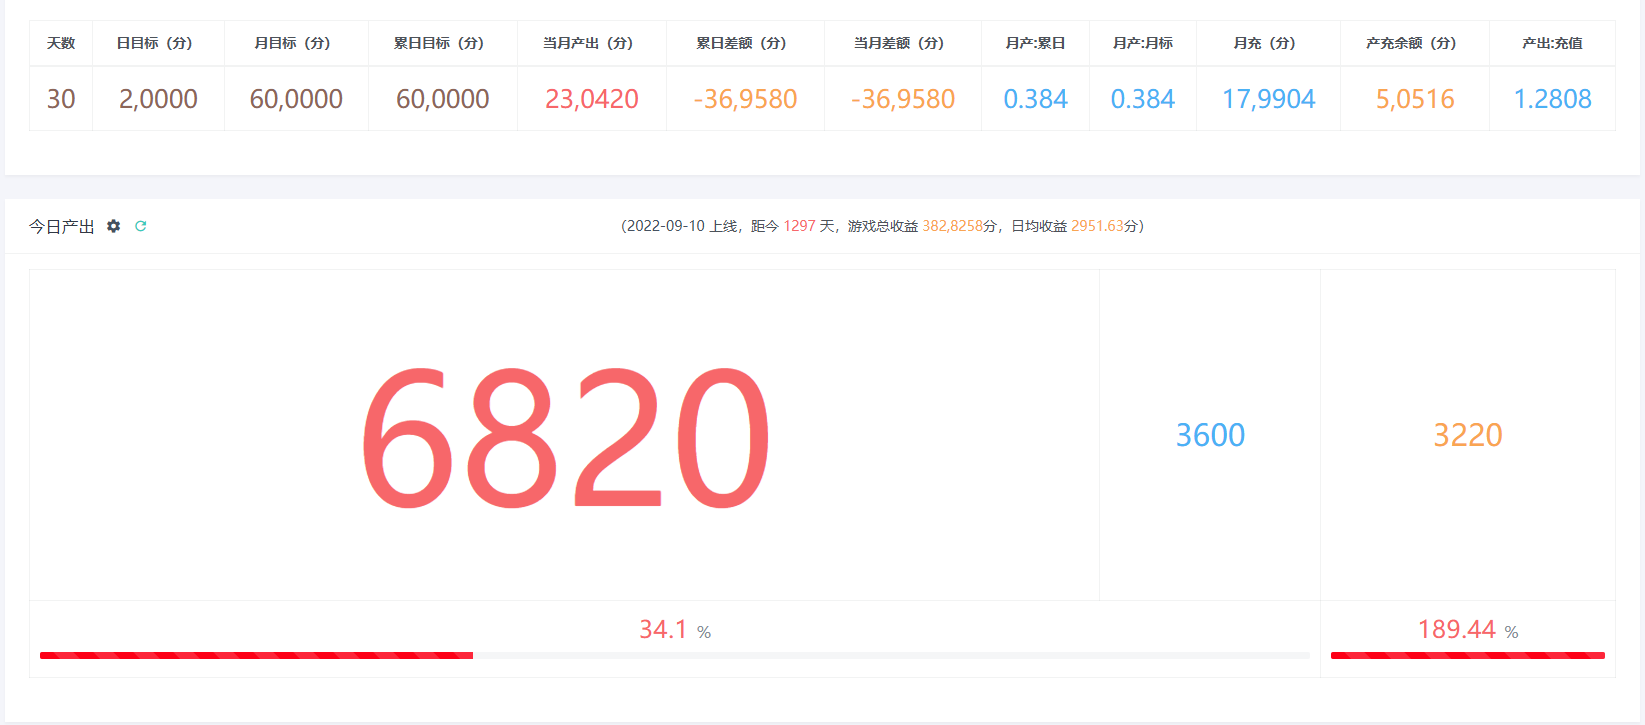The image size is (1645, 725).
Task: Click the 189.44% full progress bar
Action: (1467, 655)
